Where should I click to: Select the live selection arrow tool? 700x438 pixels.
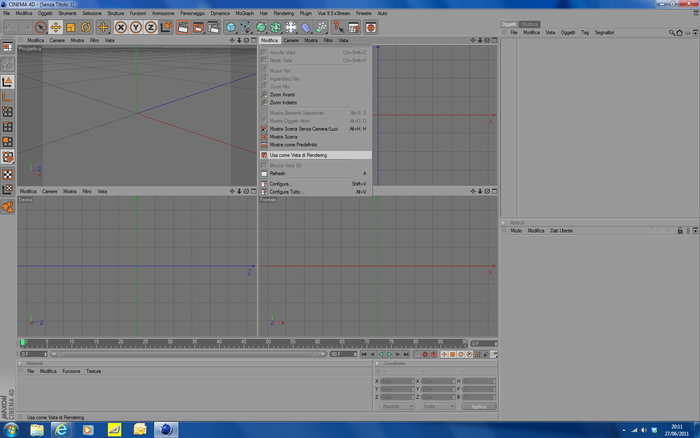tap(41, 28)
